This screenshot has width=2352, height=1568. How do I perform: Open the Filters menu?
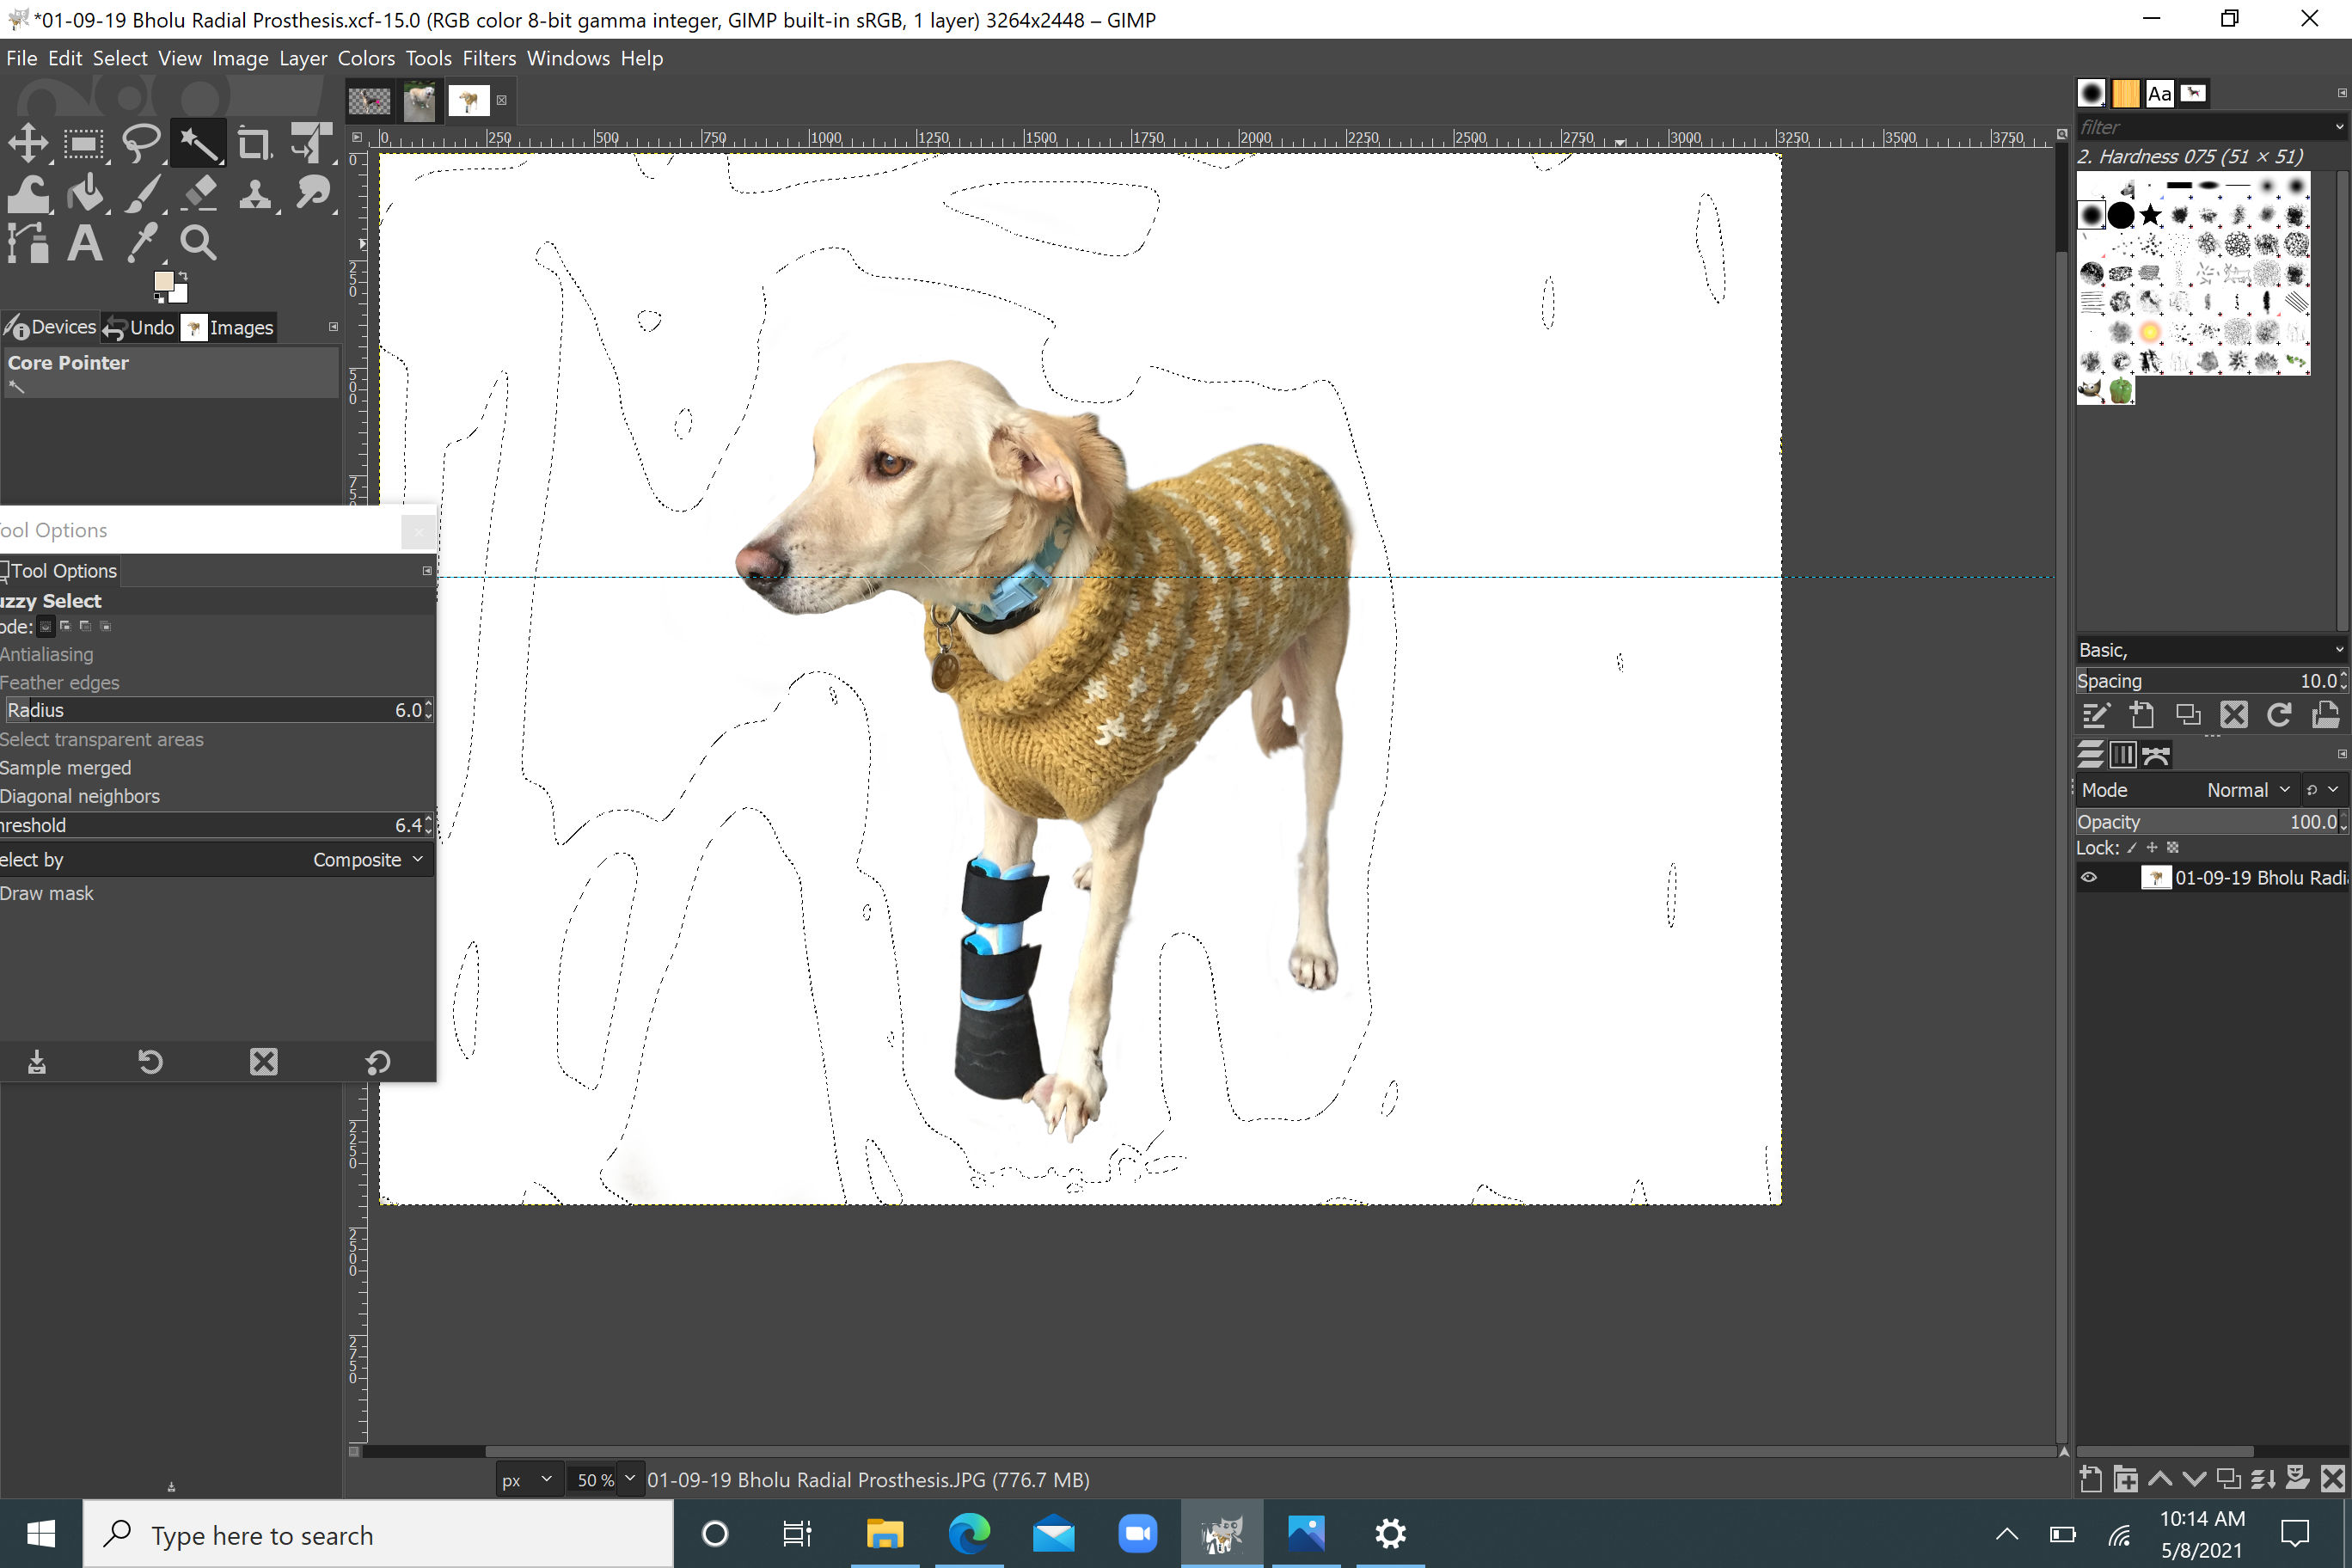pos(488,58)
